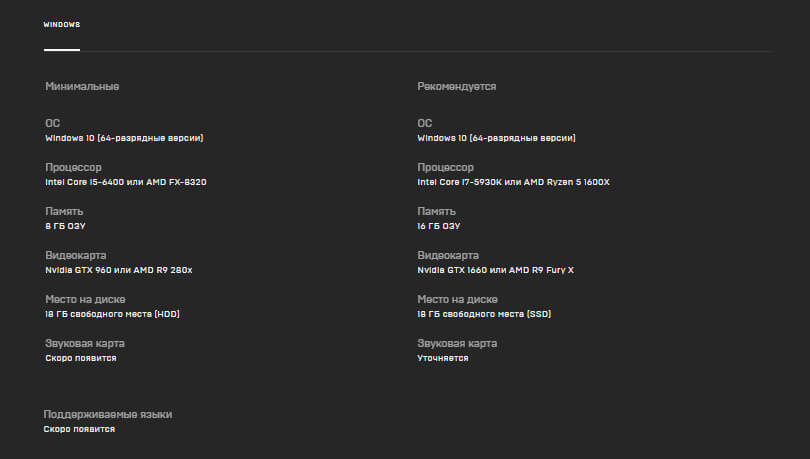Click Скоро появится under supported languages
810x459 pixels.
[x=79, y=429]
